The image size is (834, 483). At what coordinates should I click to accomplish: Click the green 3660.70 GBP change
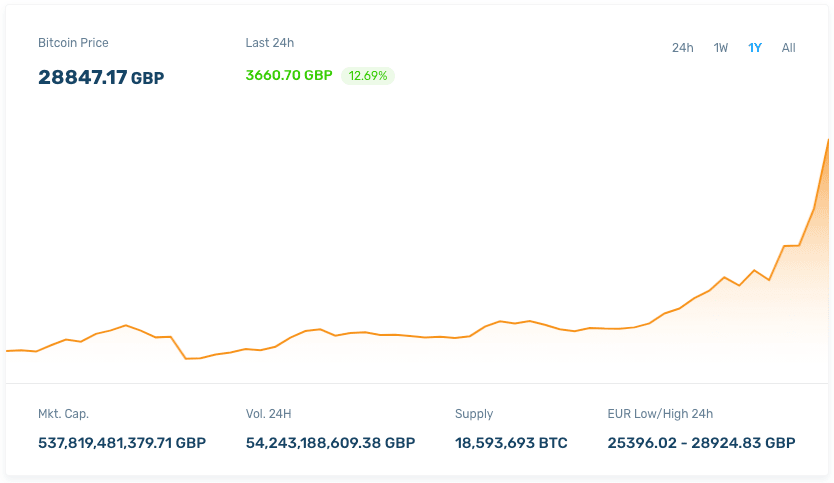coord(289,75)
